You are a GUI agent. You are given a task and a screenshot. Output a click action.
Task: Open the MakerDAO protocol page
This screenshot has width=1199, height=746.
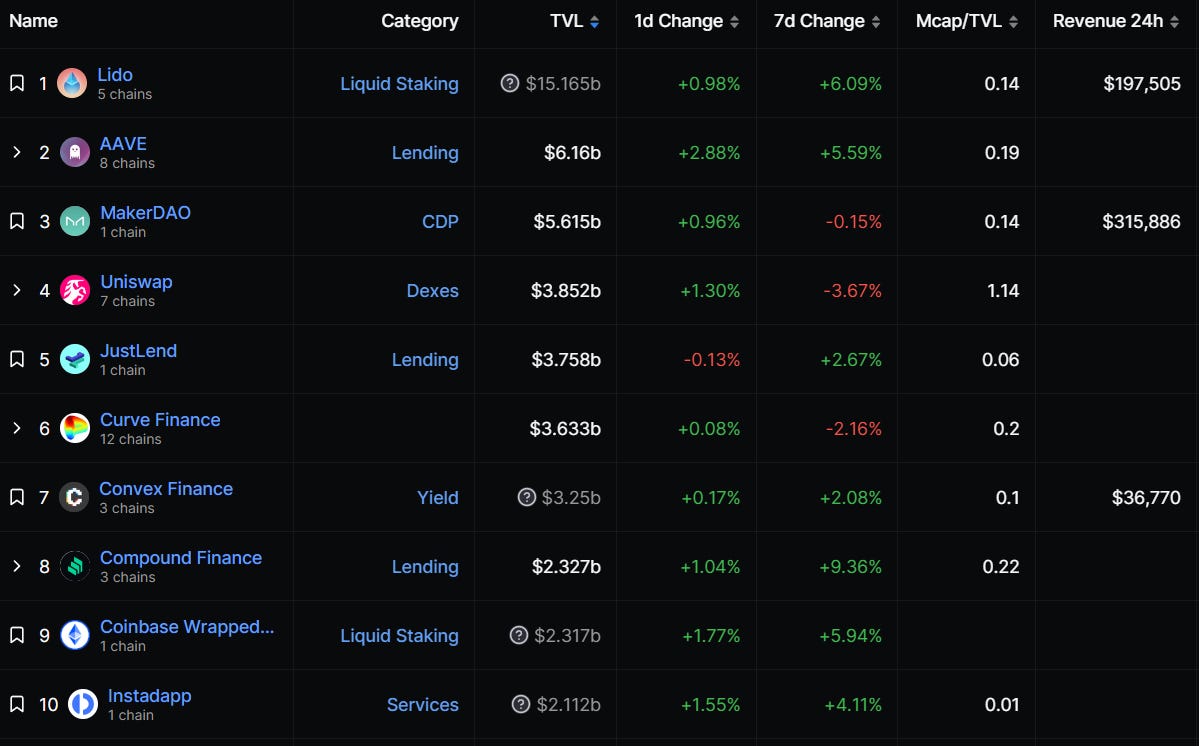(145, 212)
